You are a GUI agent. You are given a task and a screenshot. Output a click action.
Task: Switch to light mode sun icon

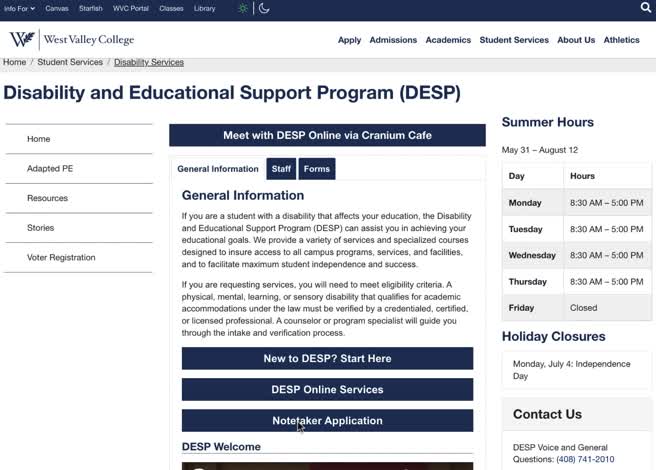243,8
